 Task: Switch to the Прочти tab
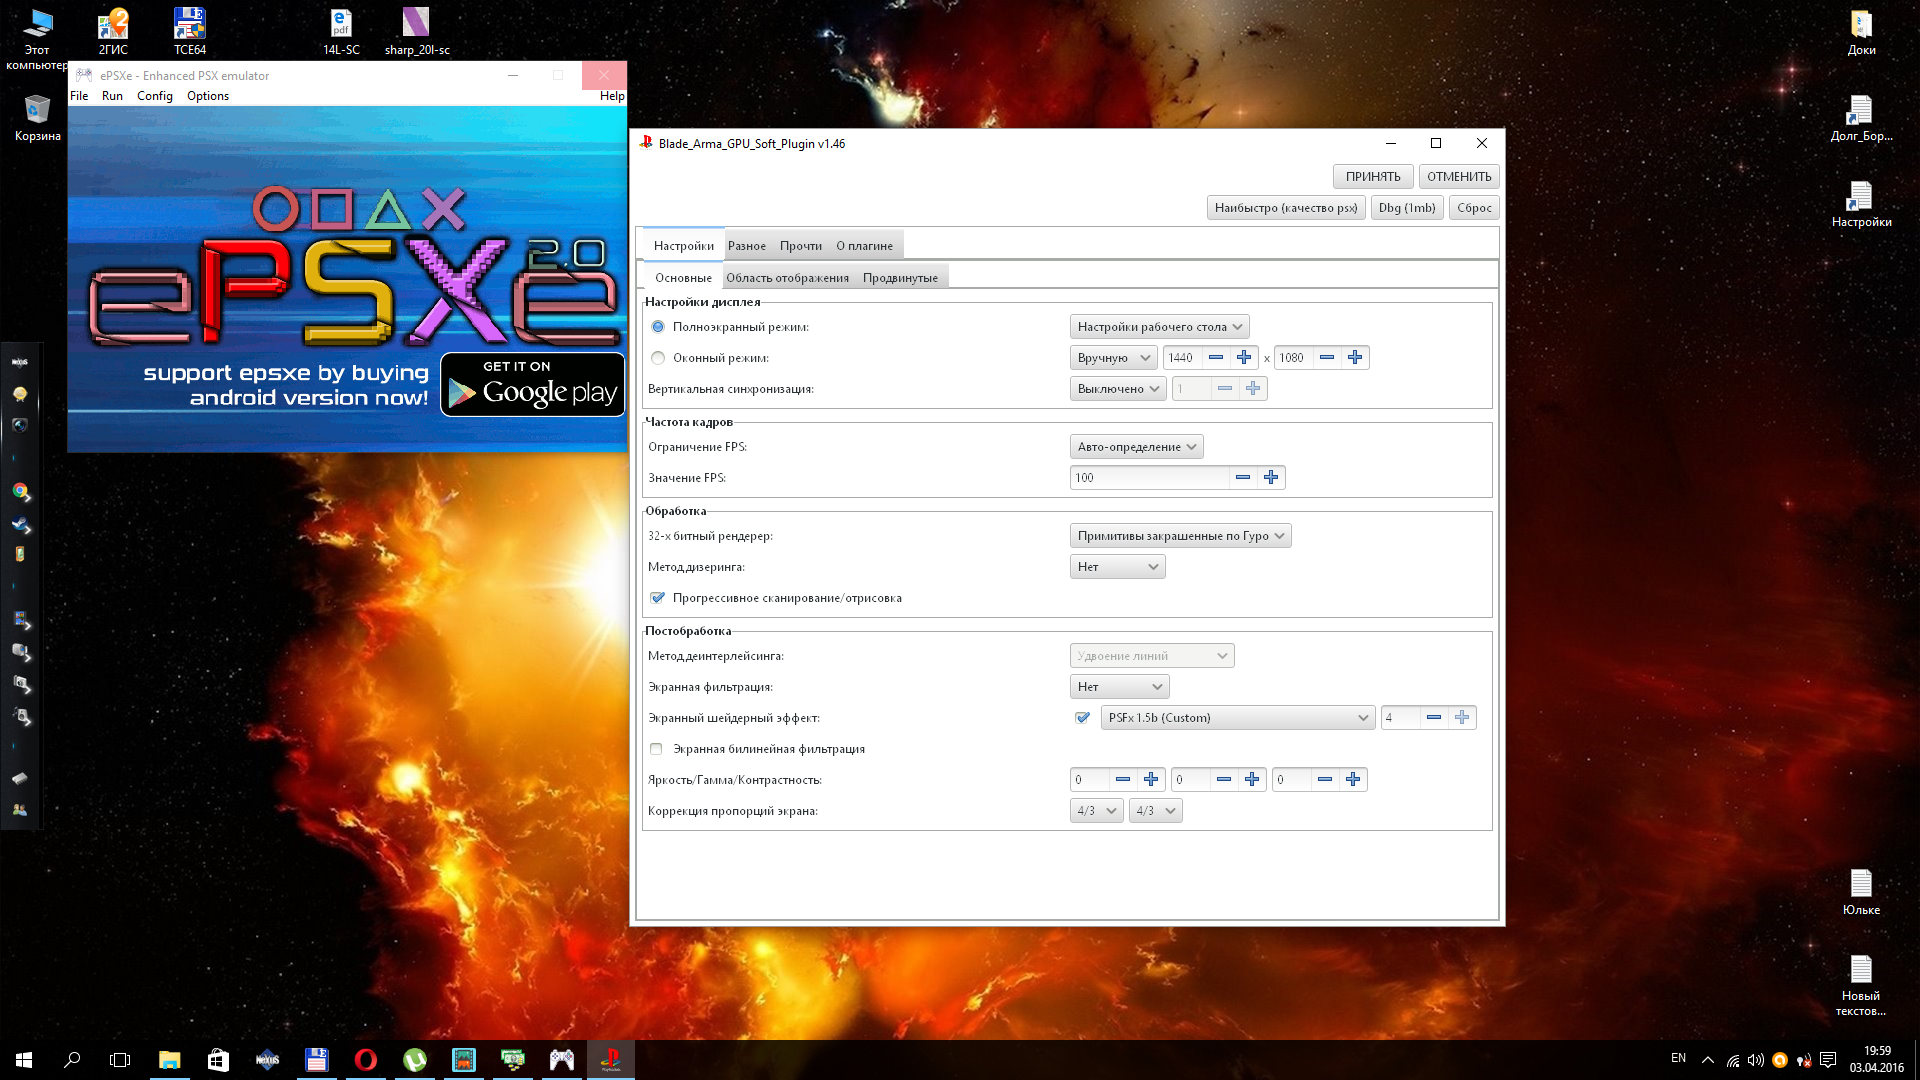[800, 246]
